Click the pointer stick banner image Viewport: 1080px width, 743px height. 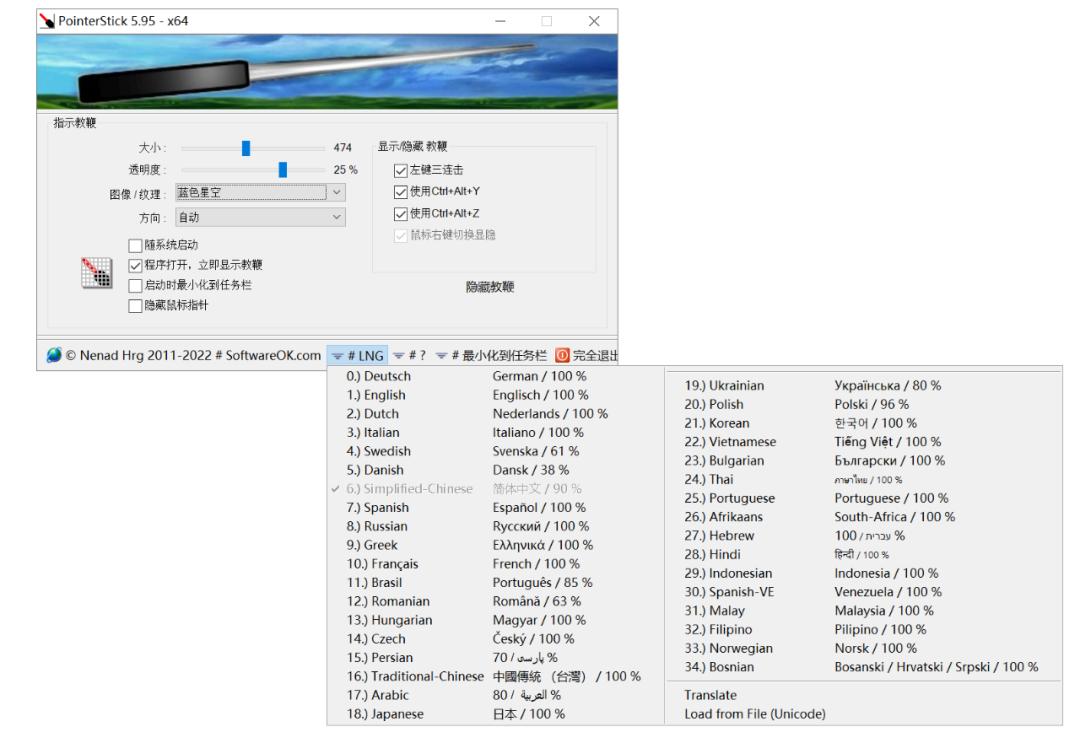point(327,72)
